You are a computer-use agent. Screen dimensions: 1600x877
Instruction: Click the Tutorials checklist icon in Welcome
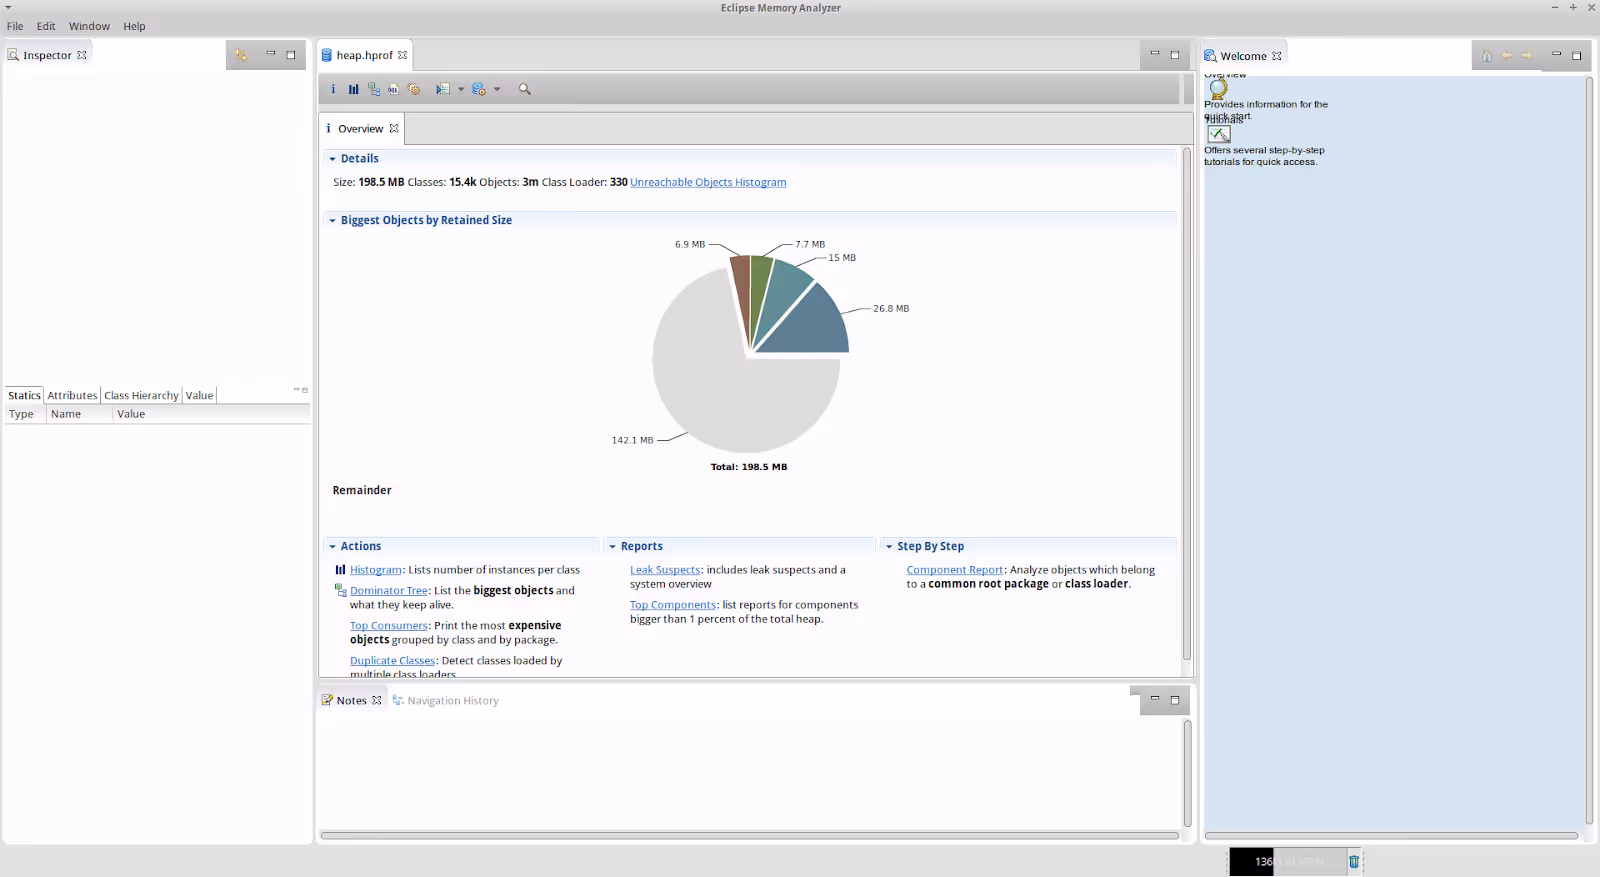tap(1218, 134)
